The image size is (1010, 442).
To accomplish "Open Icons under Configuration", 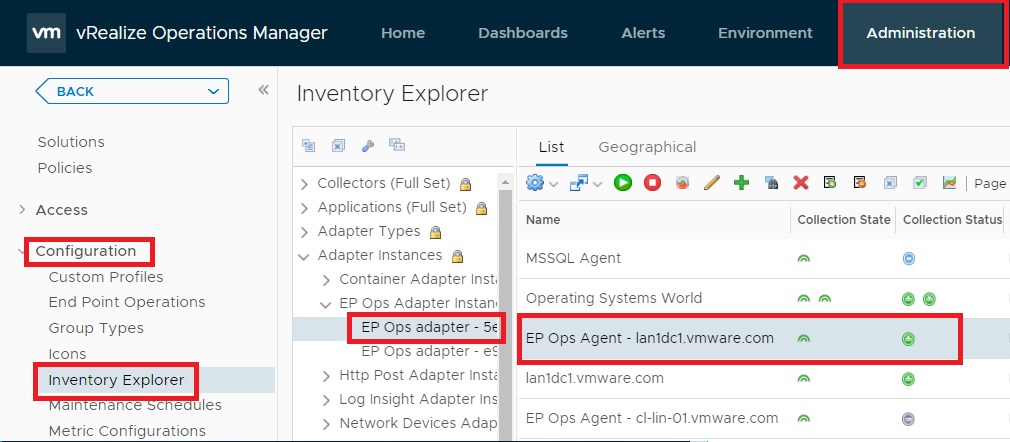I will 67,354.
